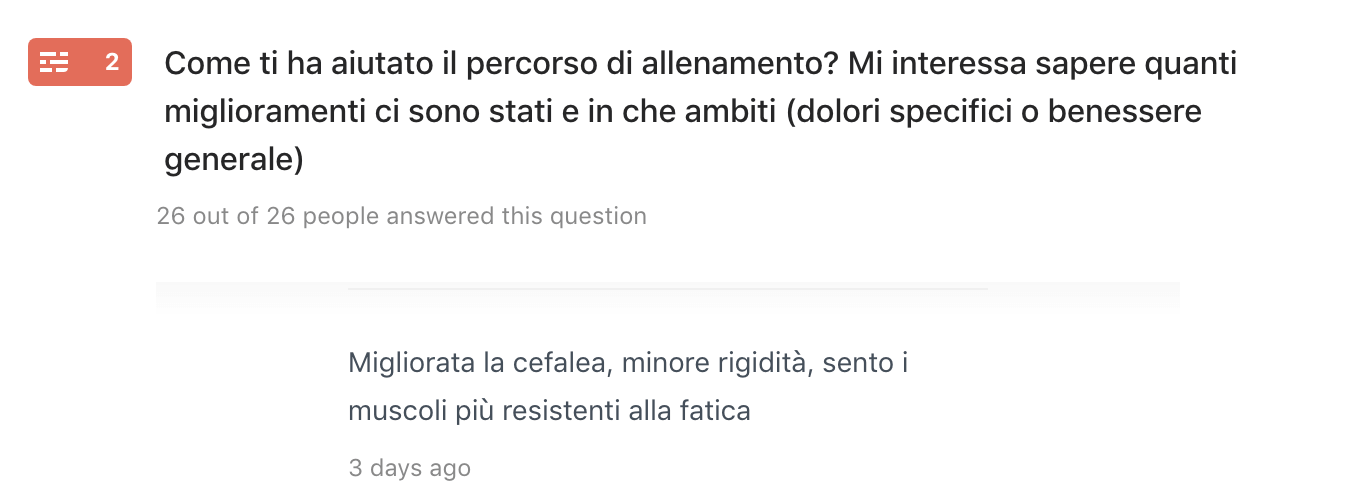Click the word 'generale)' in the question
The image size is (1354, 502).
[x=234, y=159]
